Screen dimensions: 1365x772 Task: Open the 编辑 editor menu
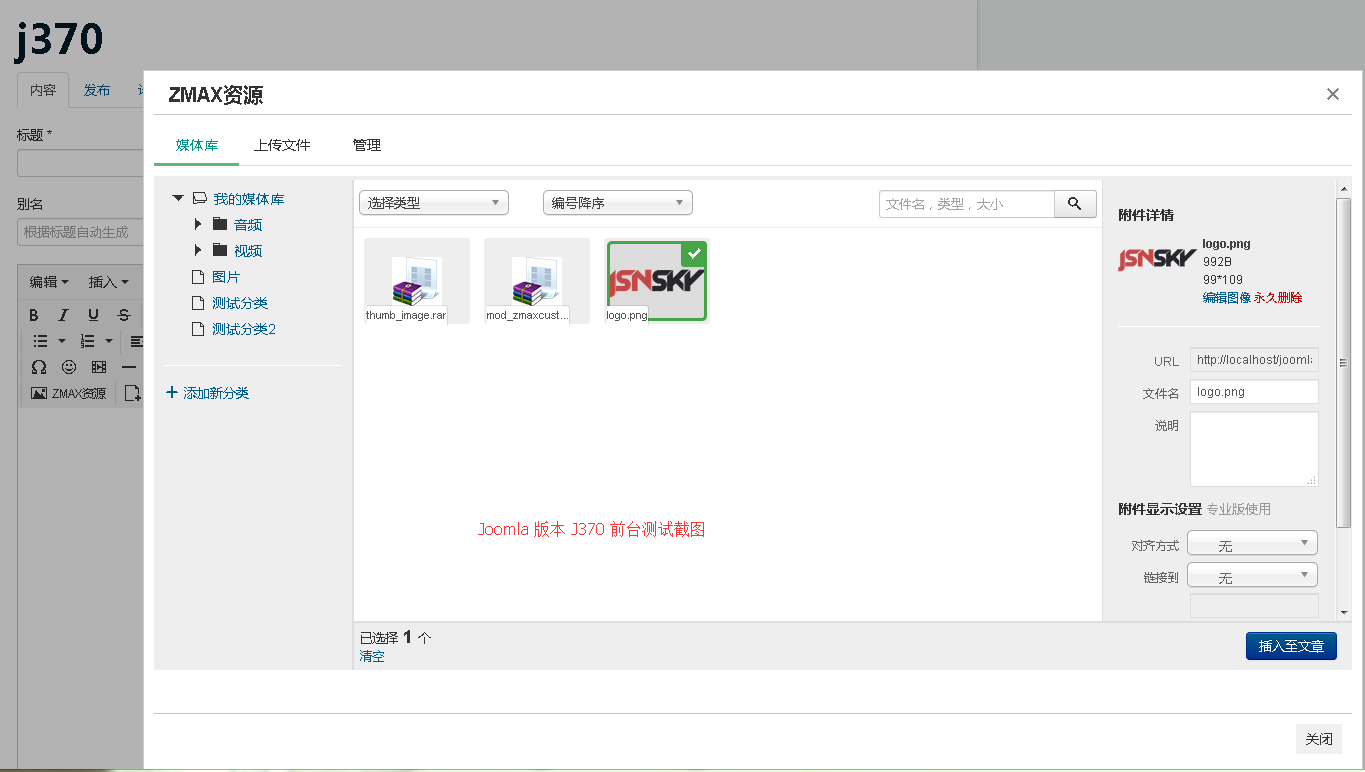pyautogui.click(x=49, y=282)
